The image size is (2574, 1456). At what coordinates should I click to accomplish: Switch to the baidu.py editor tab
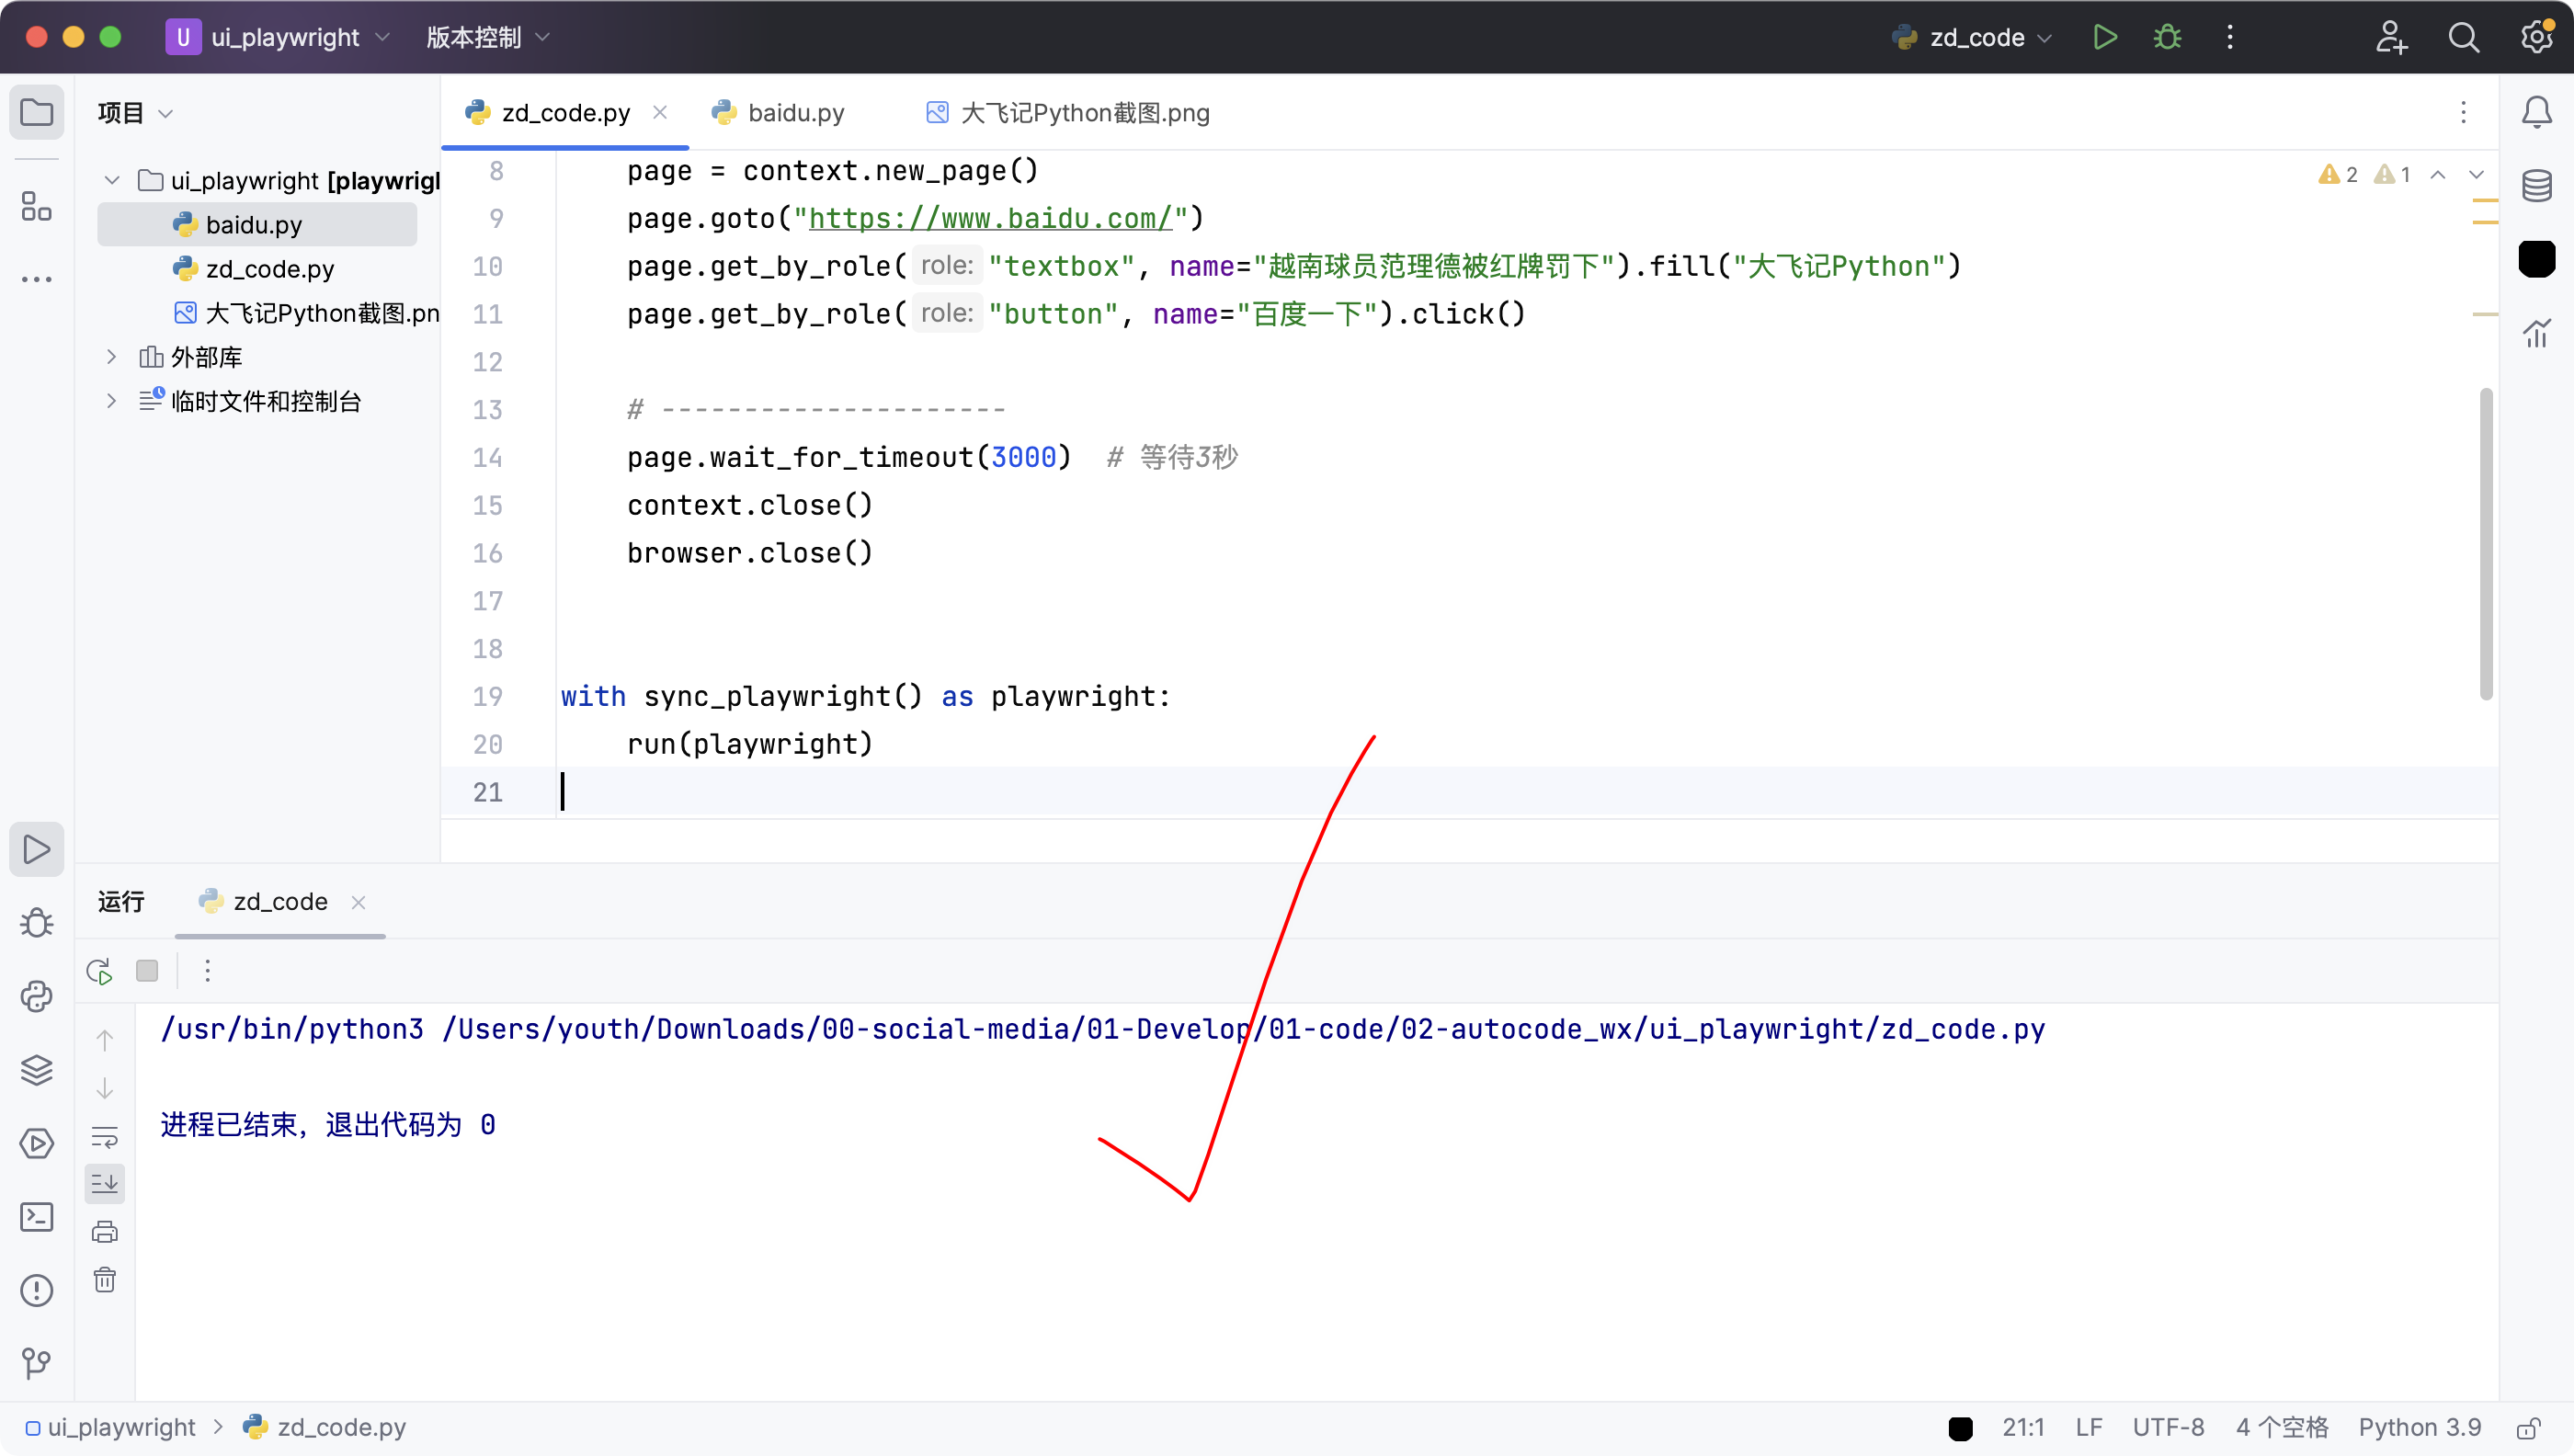point(795,113)
